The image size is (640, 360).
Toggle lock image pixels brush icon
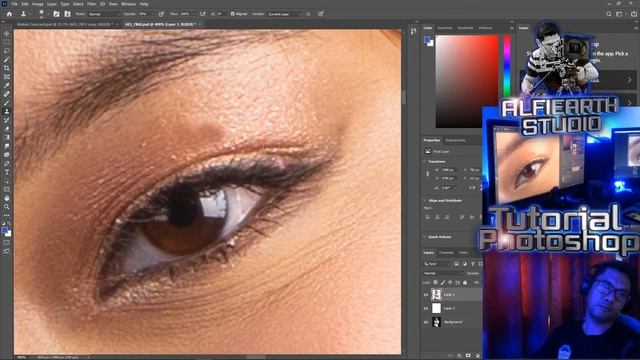pyautogui.click(x=443, y=282)
